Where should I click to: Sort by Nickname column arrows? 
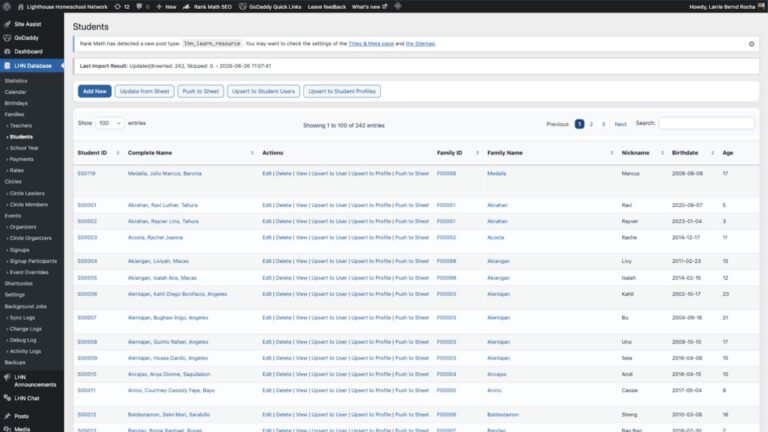coord(662,153)
